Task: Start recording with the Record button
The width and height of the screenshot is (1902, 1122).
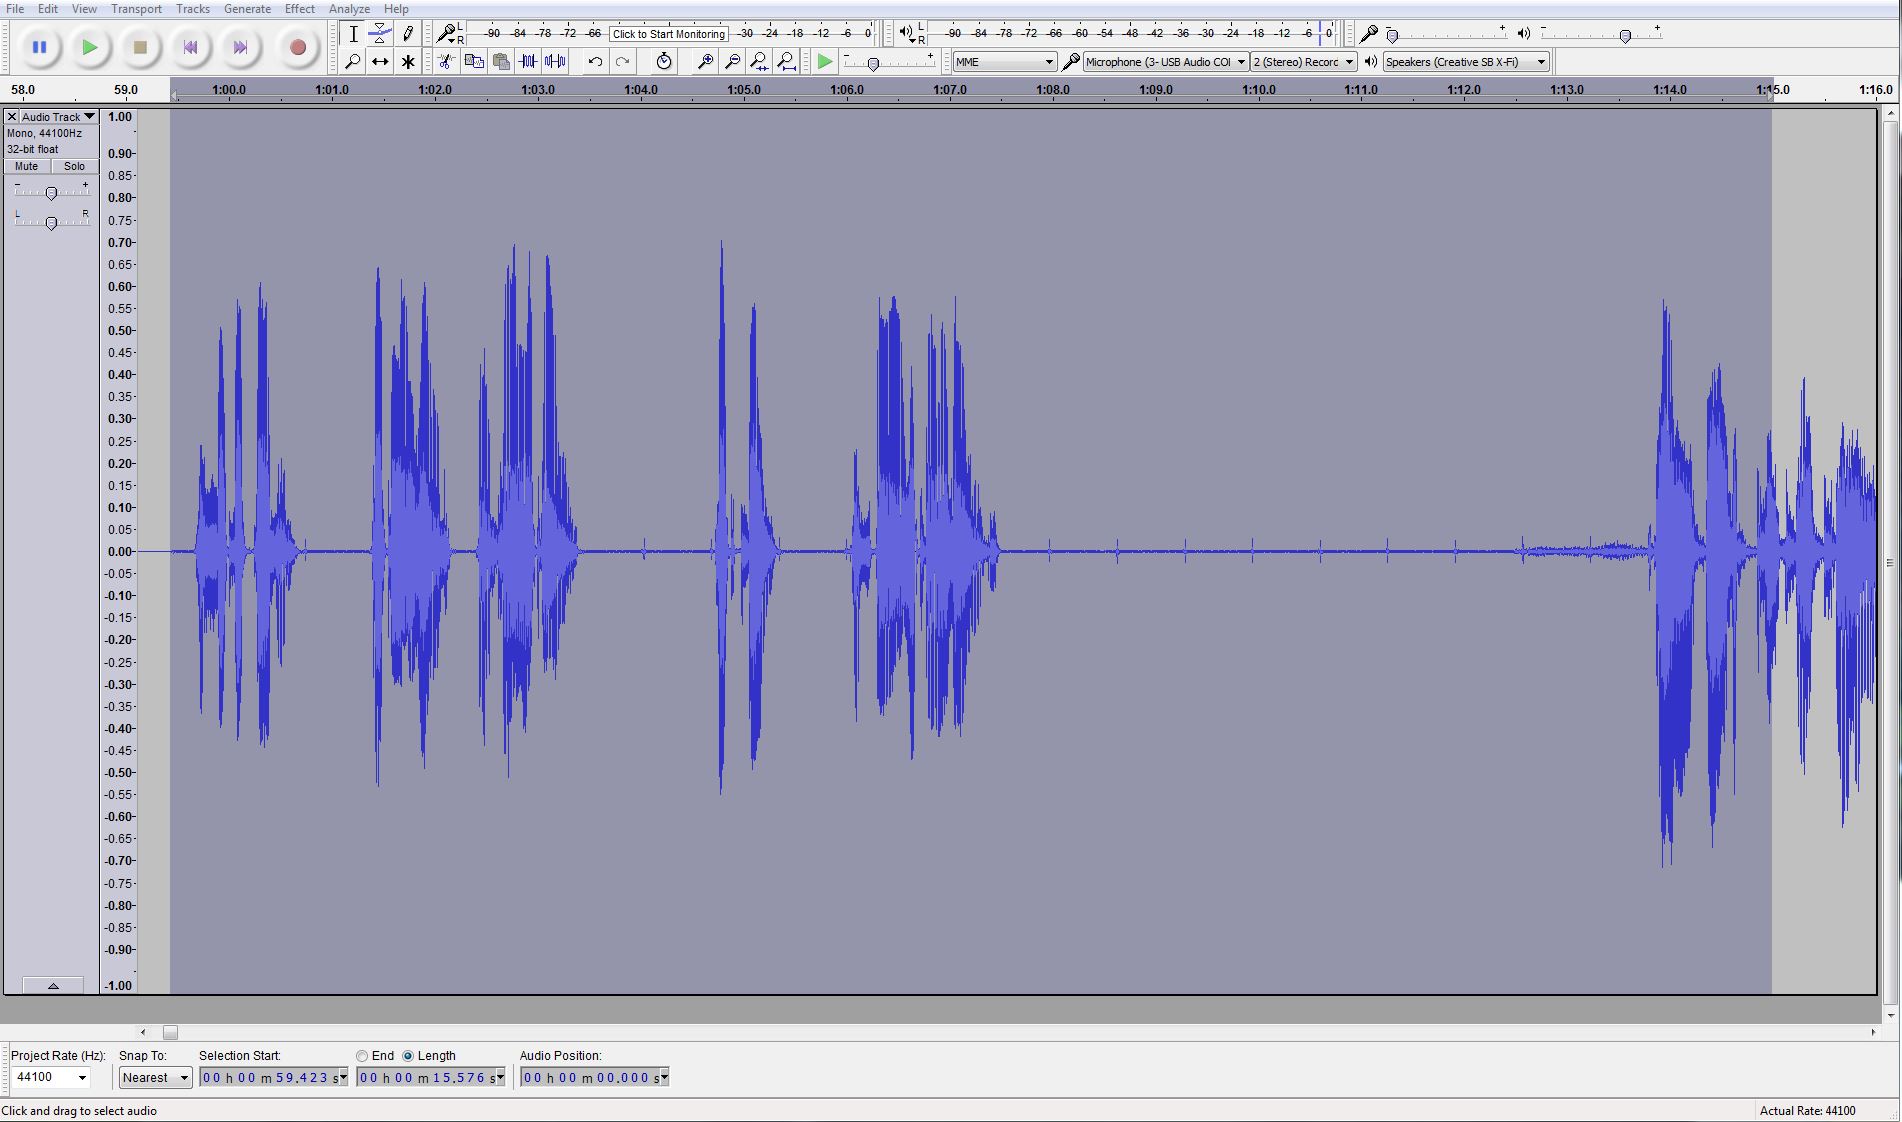Action: tap(297, 47)
